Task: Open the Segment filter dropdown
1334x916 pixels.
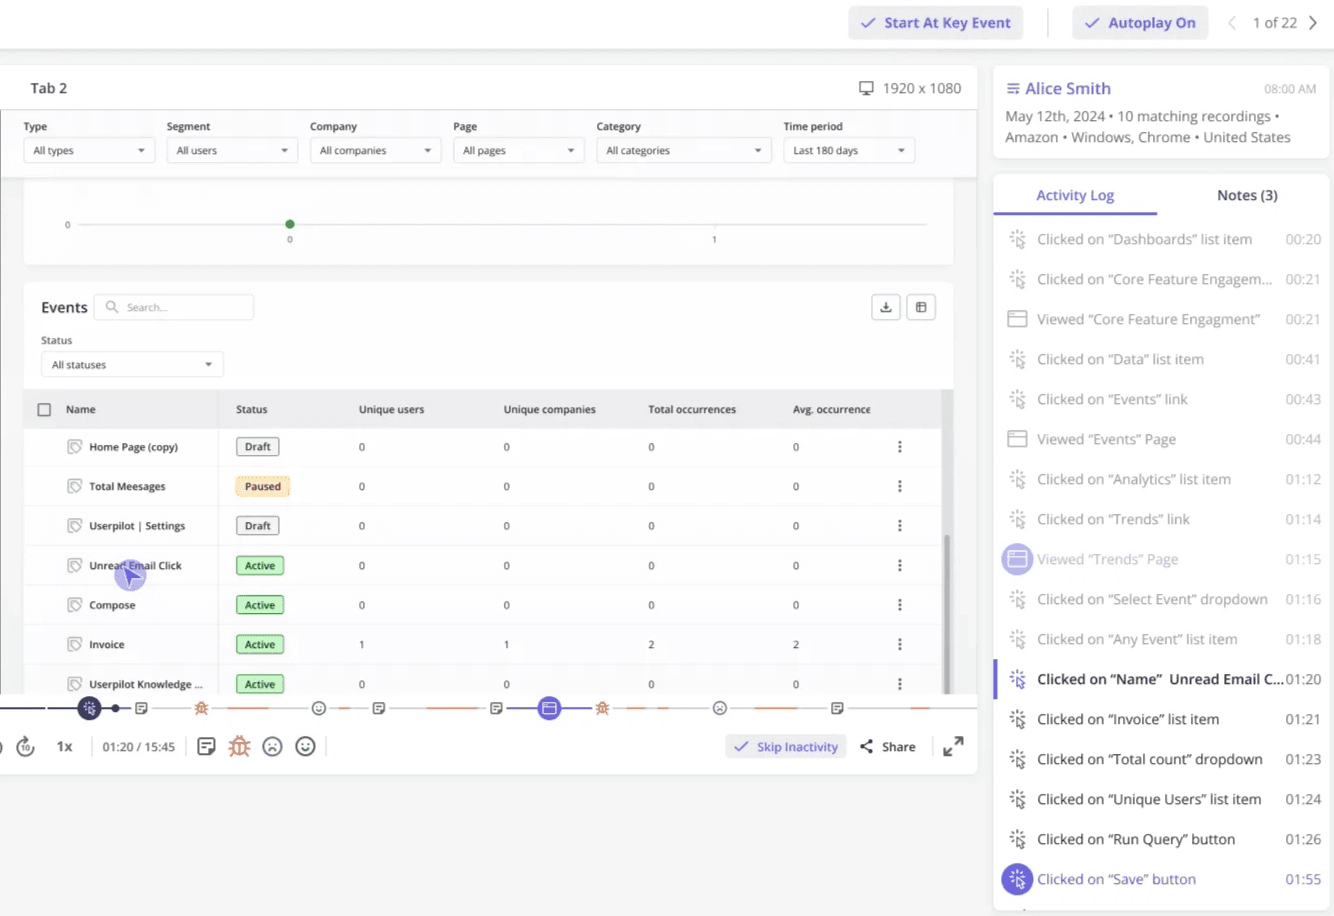Action: pyautogui.click(x=232, y=149)
